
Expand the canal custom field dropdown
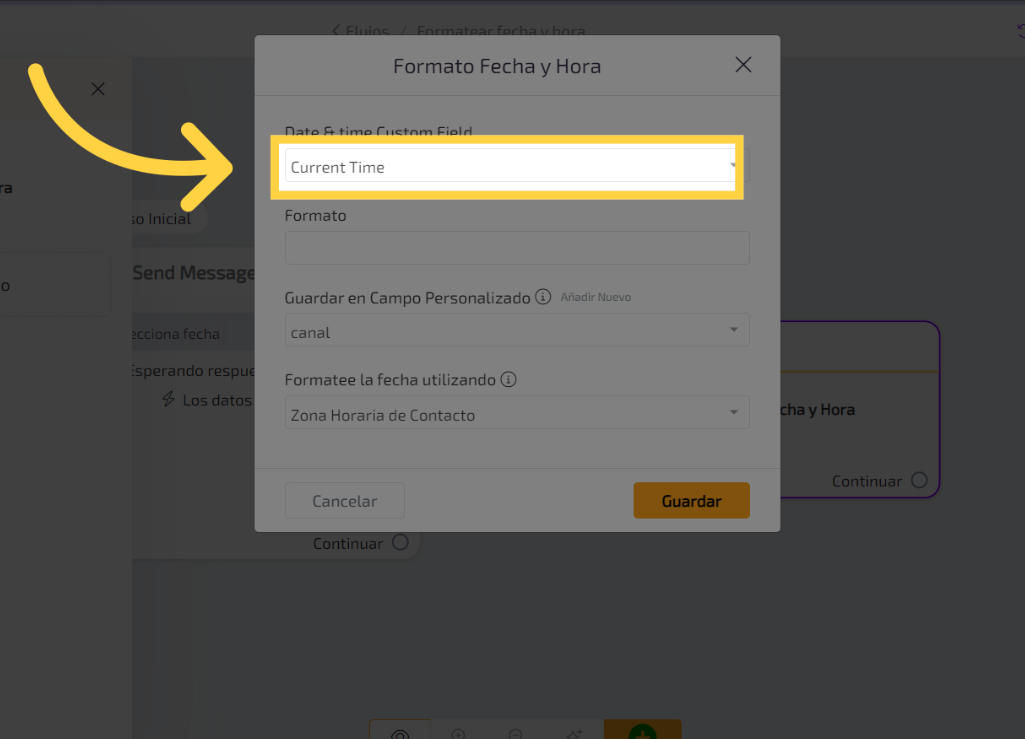coord(517,331)
